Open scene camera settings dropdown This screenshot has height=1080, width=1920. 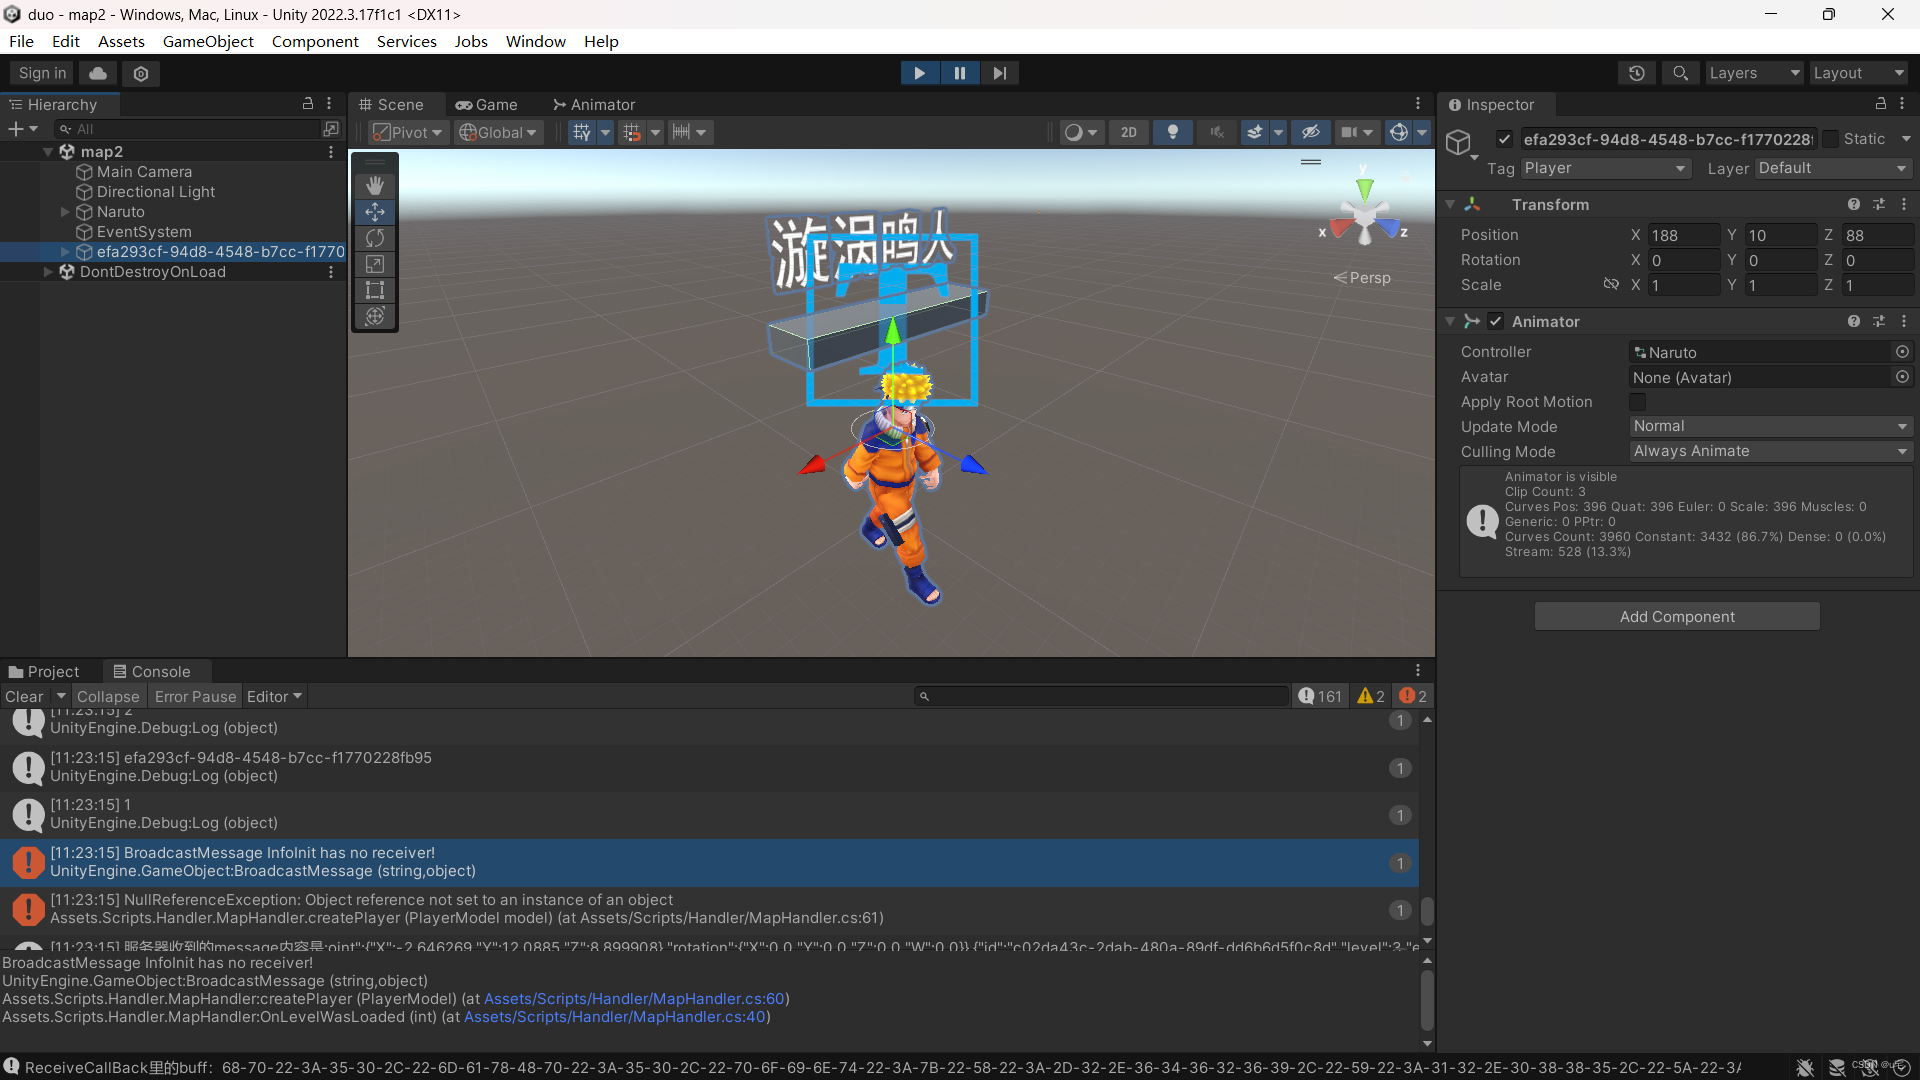(x=1357, y=132)
